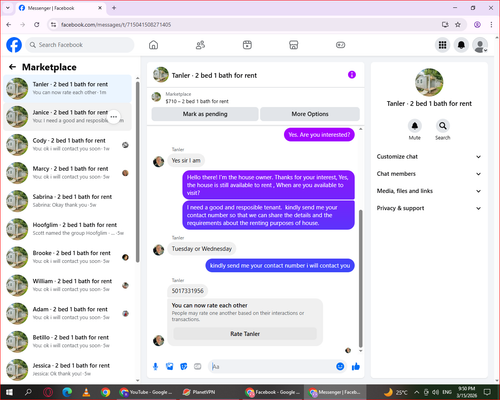500x400 pixels.
Task: Show hidden system tray icons
Action: pyautogui.click(x=417, y=392)
